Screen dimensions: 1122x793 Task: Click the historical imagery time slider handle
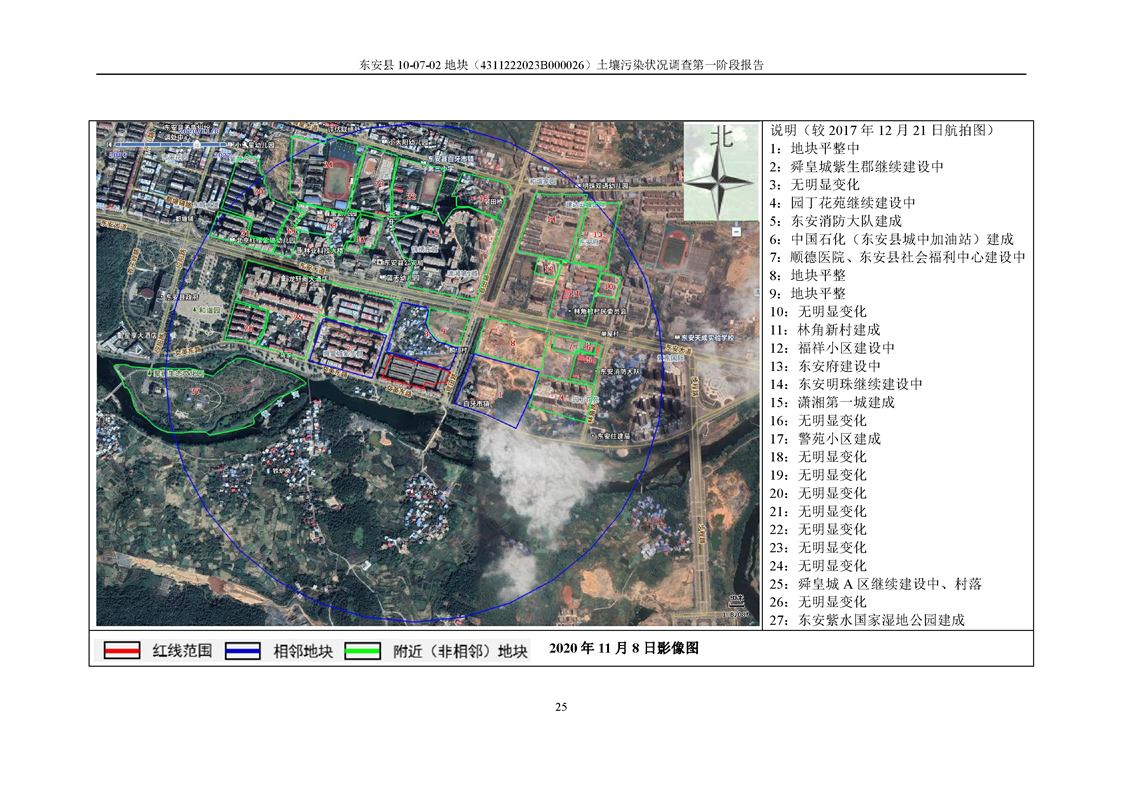196,143
